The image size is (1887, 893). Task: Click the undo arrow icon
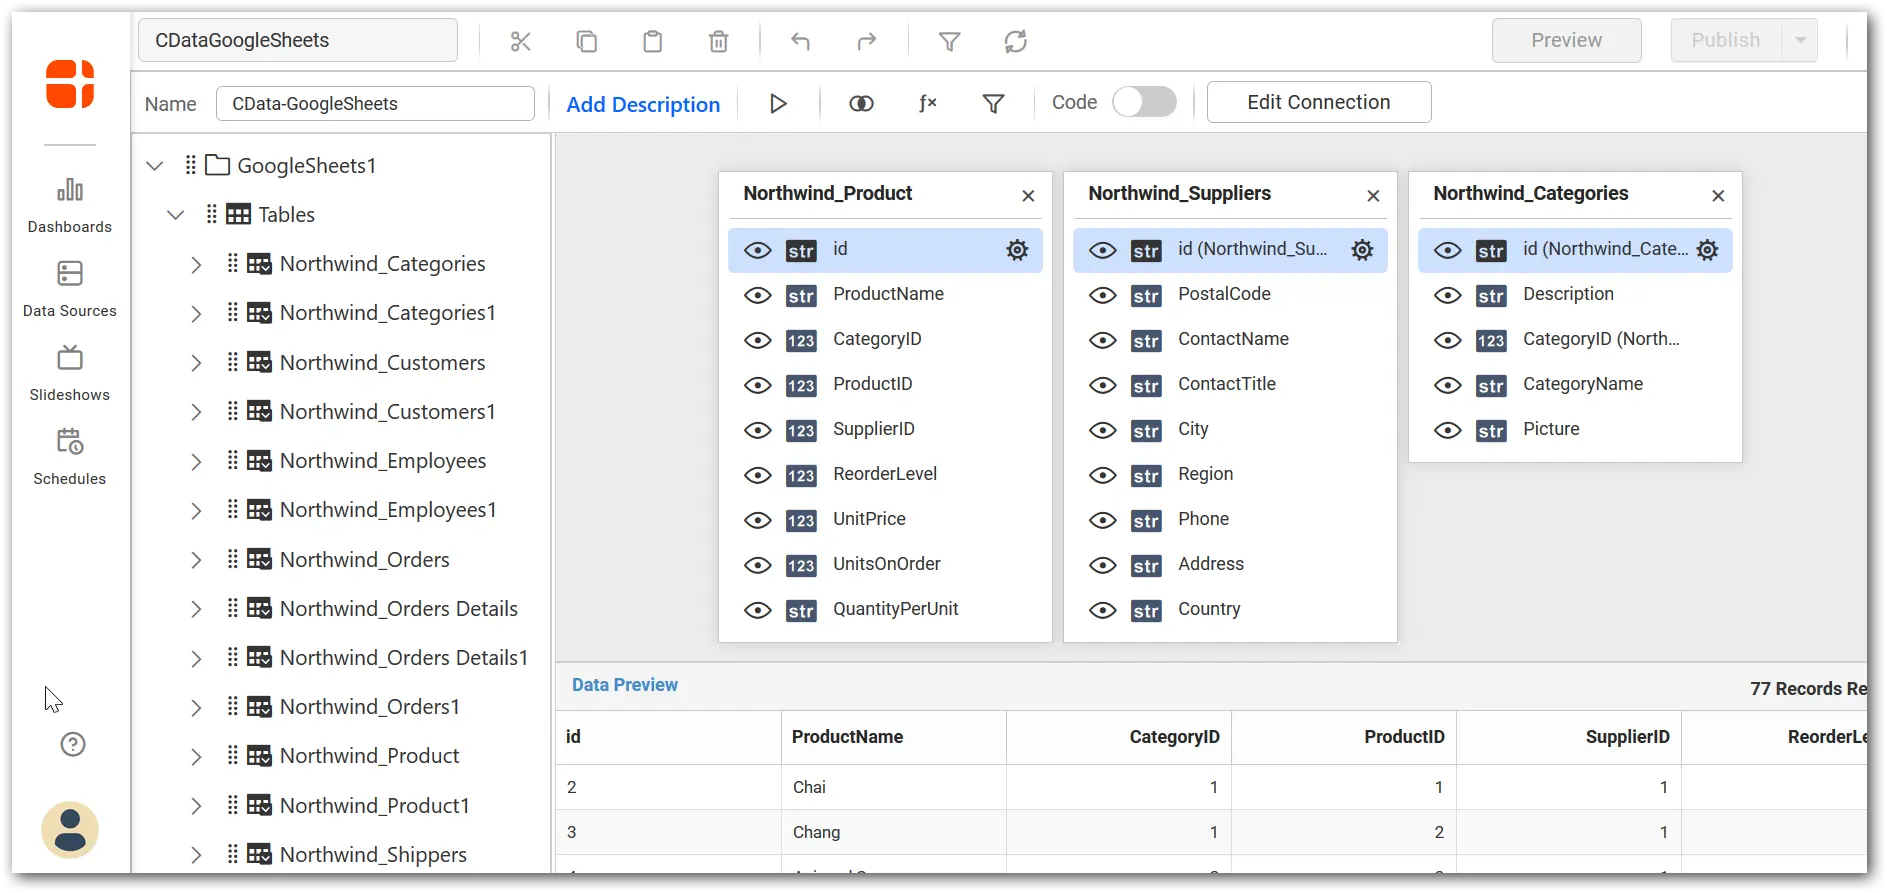(x=800, y=41)
